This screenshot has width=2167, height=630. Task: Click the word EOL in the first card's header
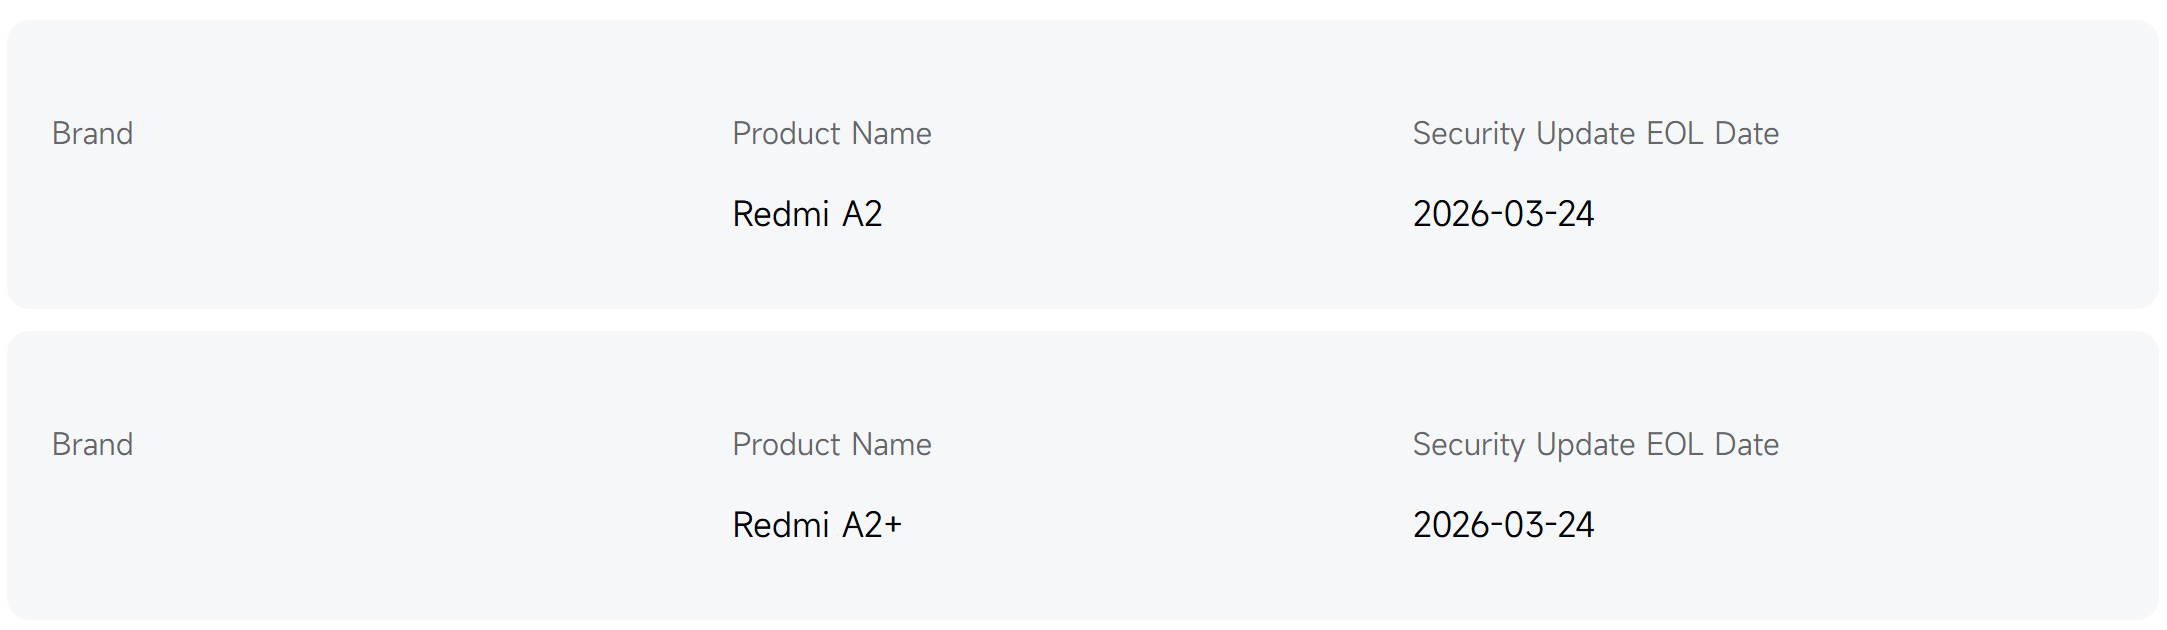(1674, 134)
